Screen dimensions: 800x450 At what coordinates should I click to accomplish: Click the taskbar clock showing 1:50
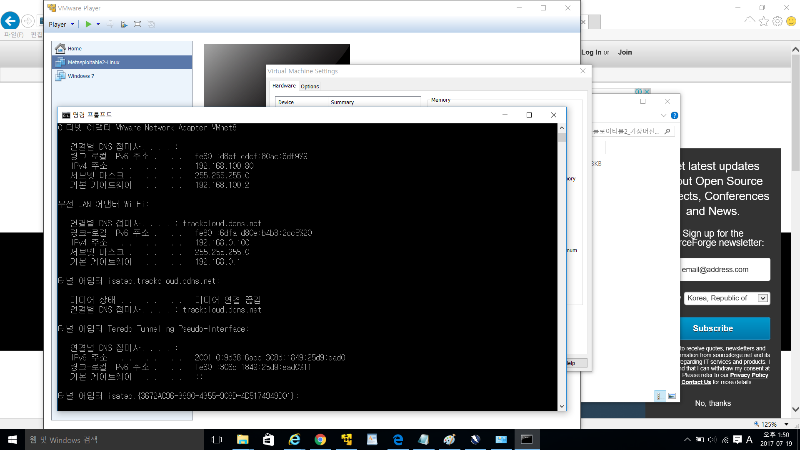[x=777, y=439]
